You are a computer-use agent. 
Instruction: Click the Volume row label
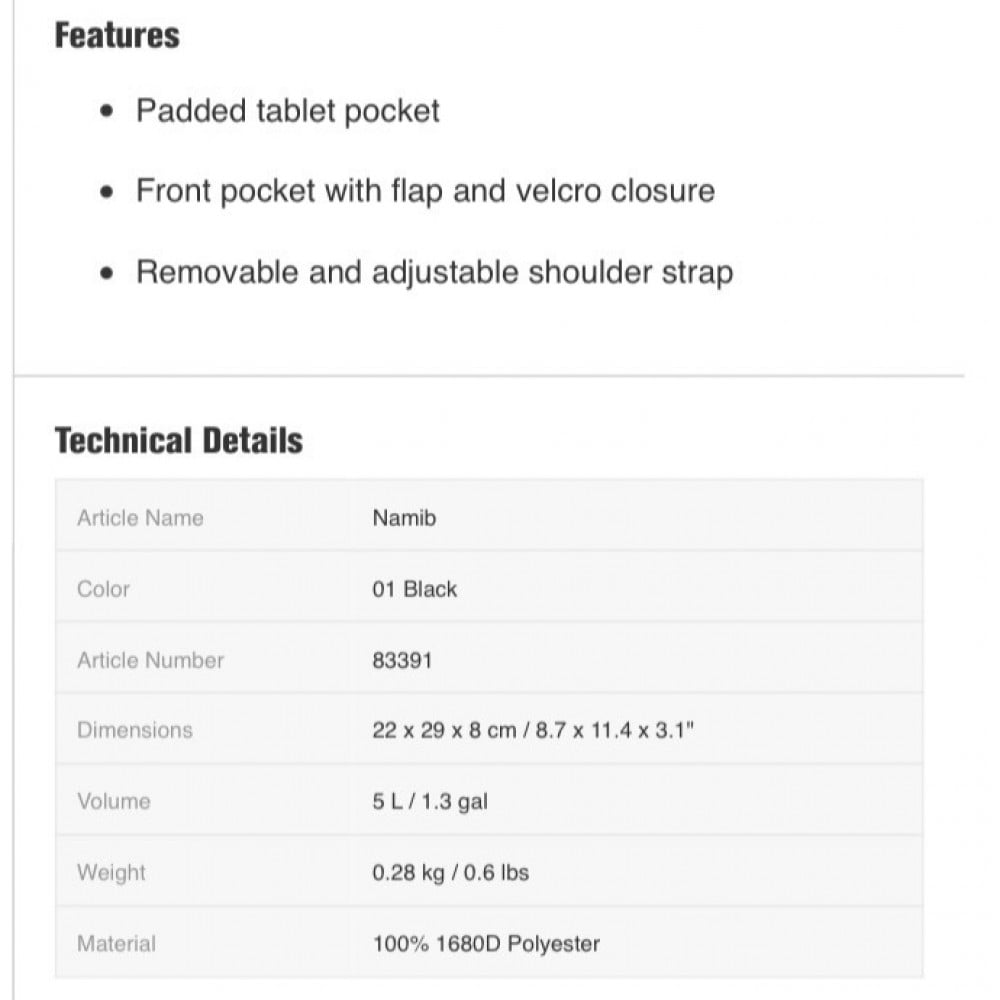tap(113, 801)
